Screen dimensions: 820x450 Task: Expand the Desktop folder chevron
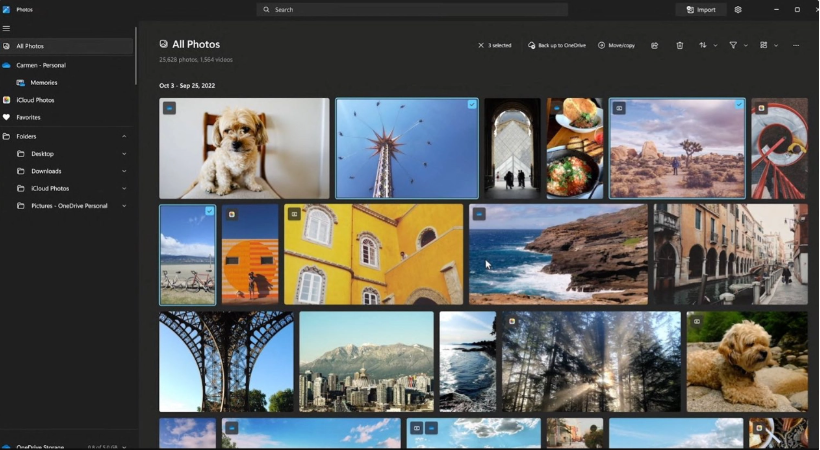pos(124,154)
